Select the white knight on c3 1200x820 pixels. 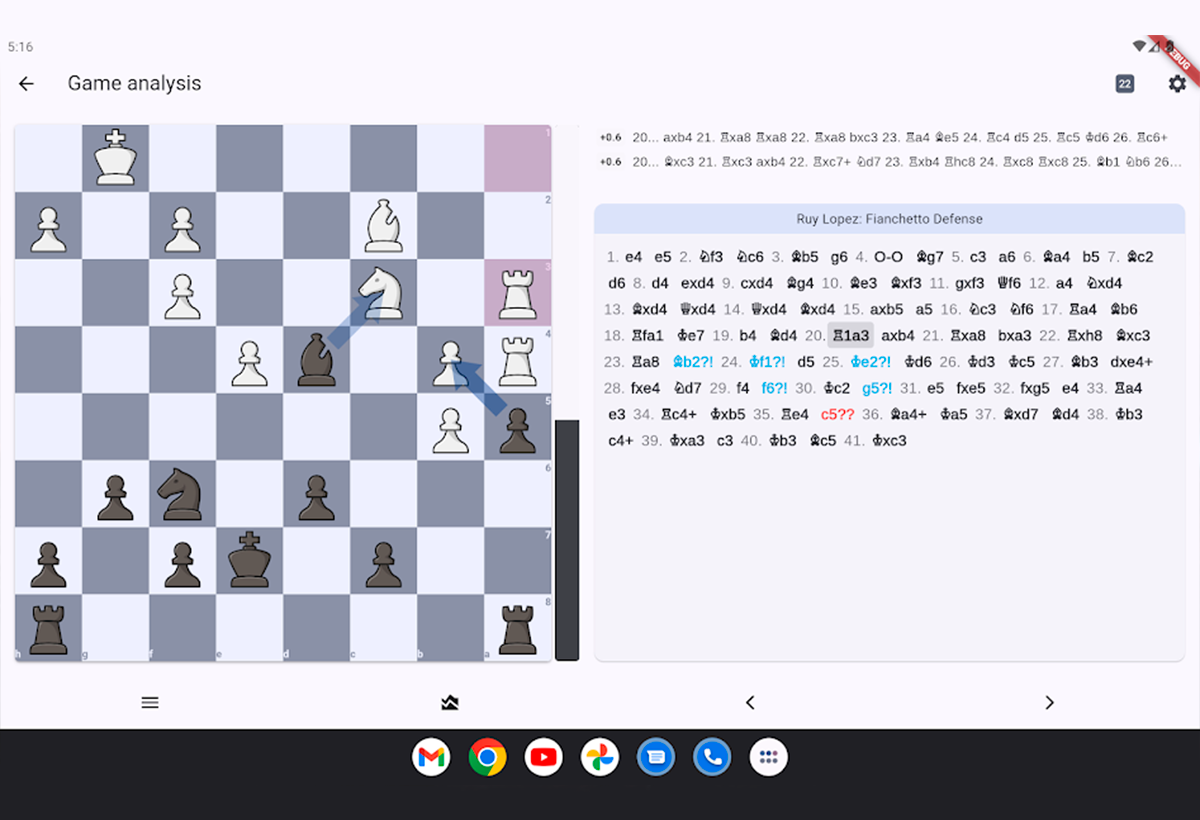[383, 292]
